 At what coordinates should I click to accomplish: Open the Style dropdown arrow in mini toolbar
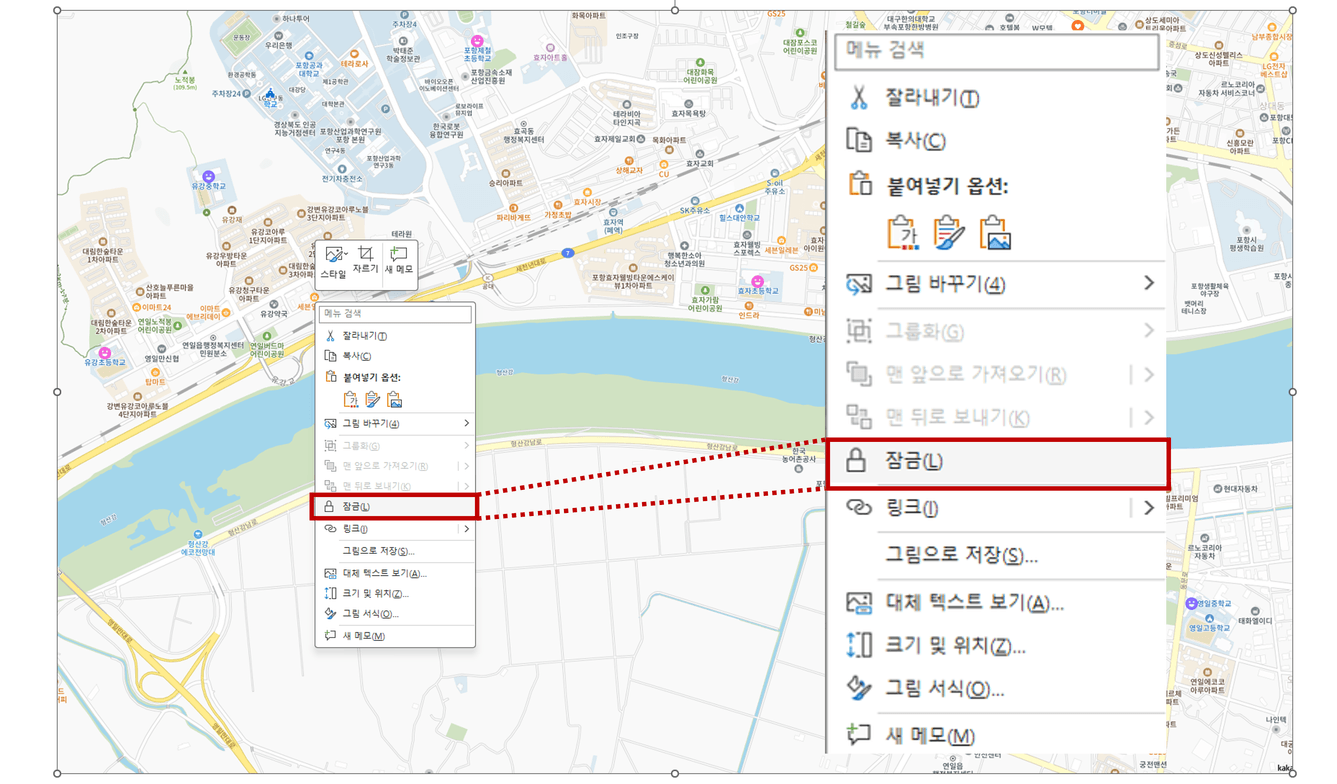pyautogui.click(x=346, y=255)
